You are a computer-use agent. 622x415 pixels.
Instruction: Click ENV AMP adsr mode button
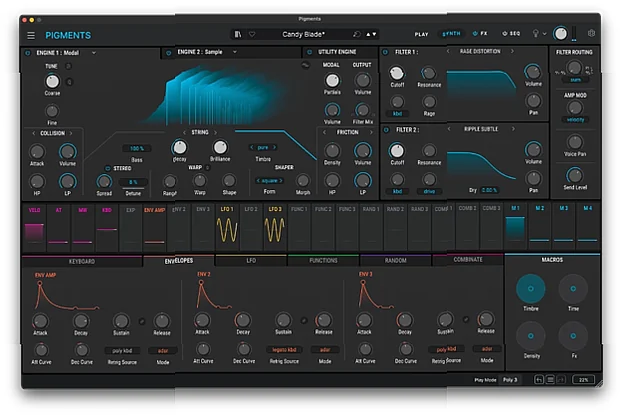(163, 351)
